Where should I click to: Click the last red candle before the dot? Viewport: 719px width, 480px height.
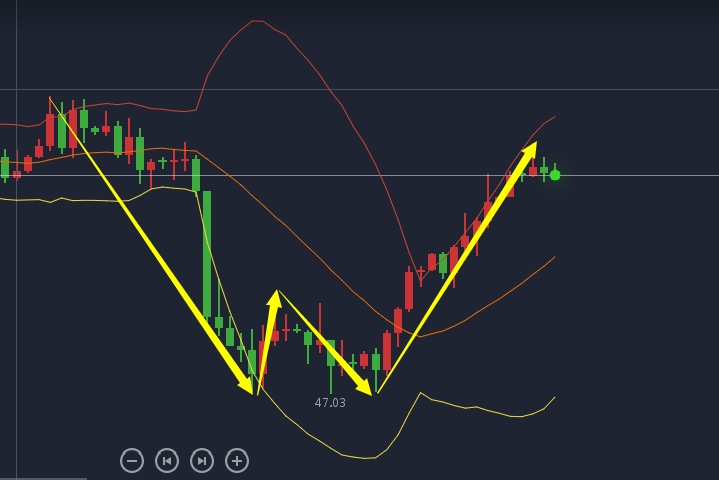pyautogui.click(x=533, y=171)
